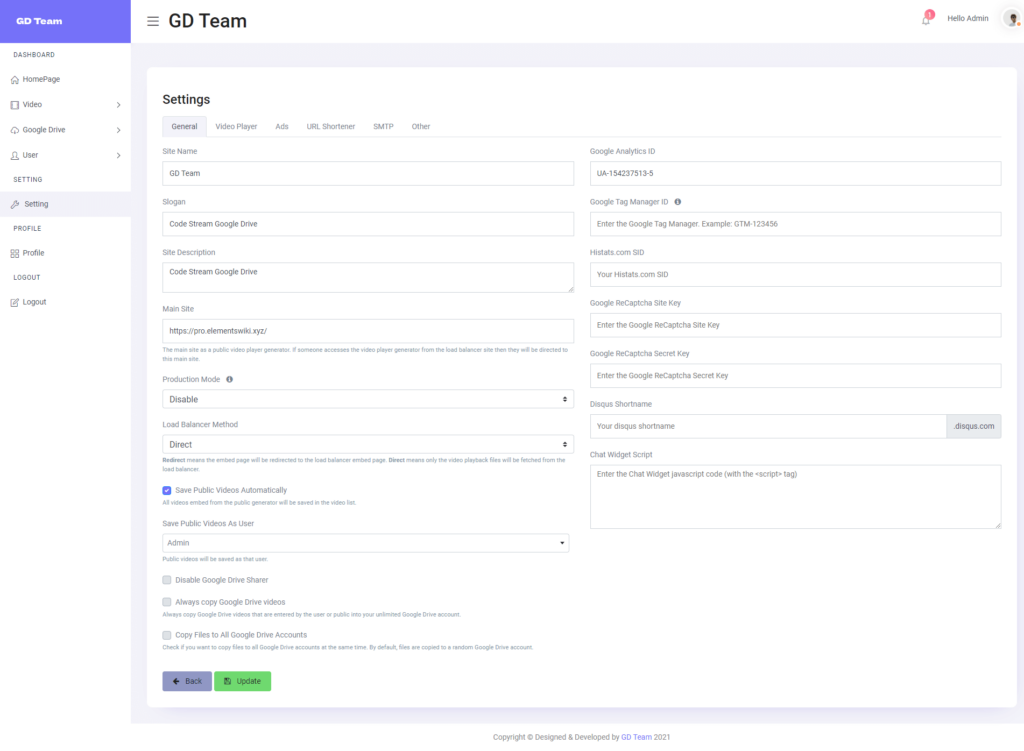Click the Logout edit icon

coord(14,302)
